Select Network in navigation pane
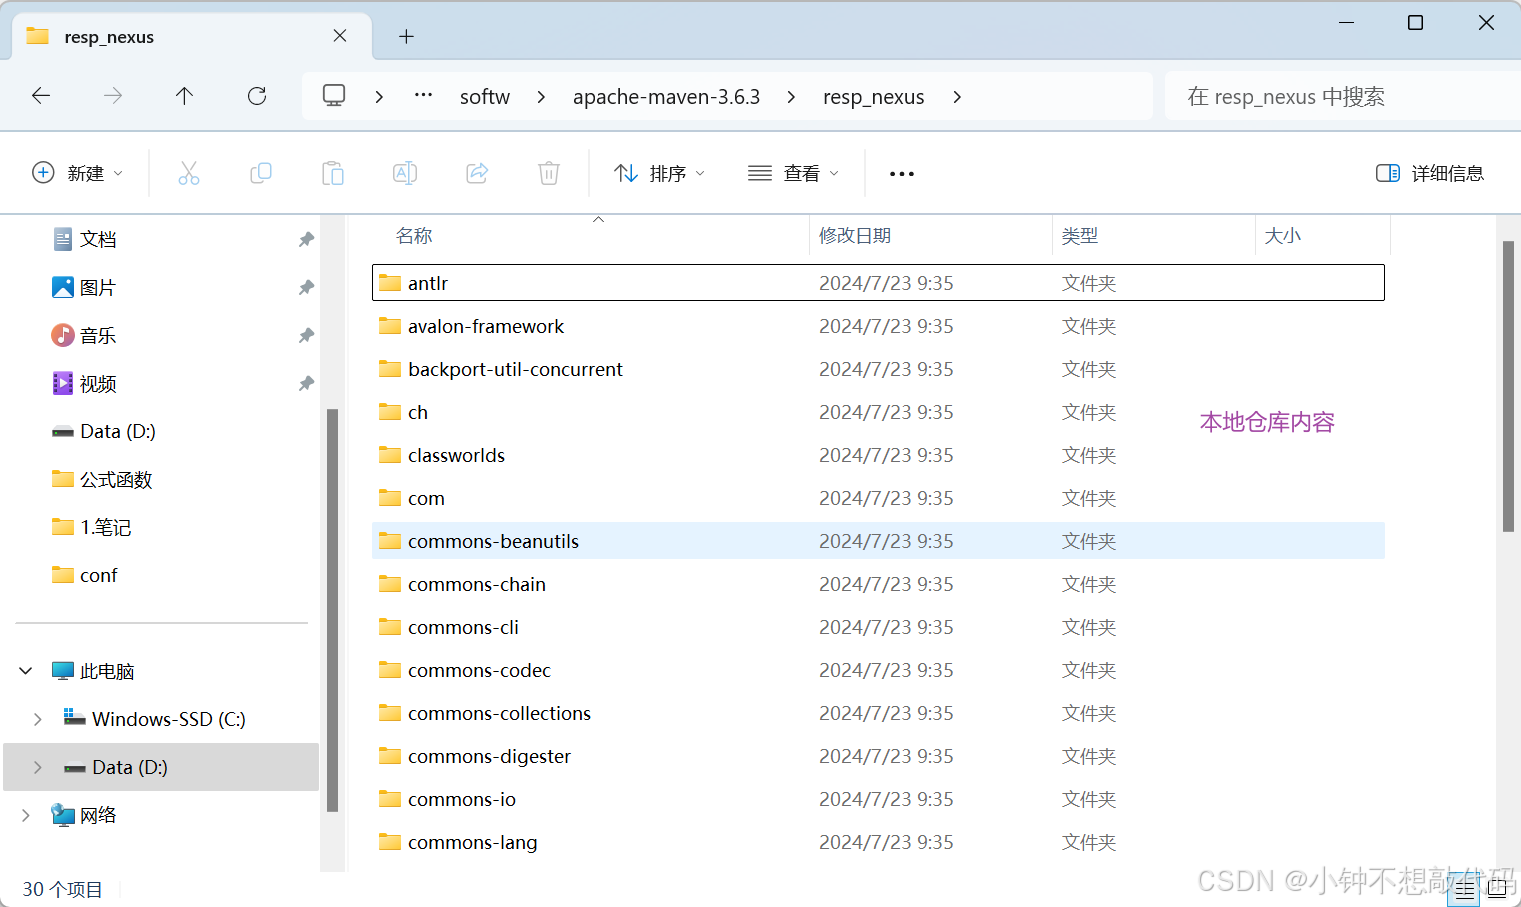 tap(98, 815)
